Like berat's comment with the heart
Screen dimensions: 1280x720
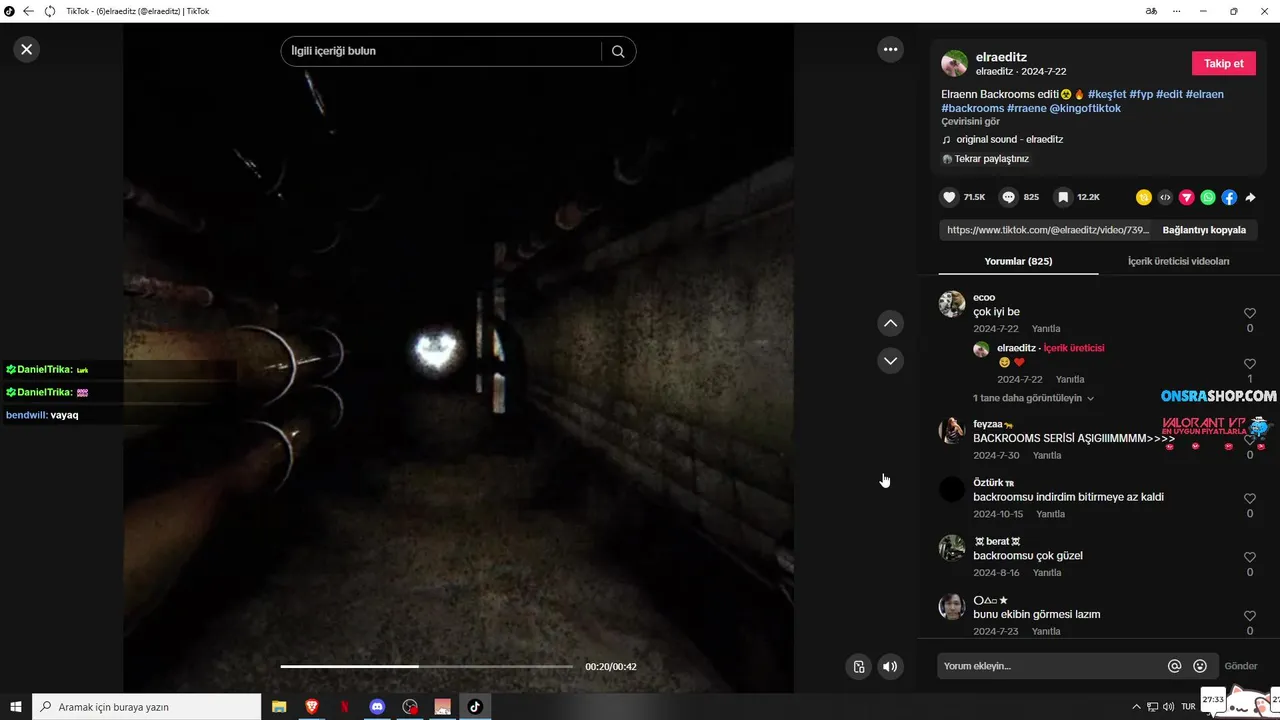click(x=1250, y=557)
